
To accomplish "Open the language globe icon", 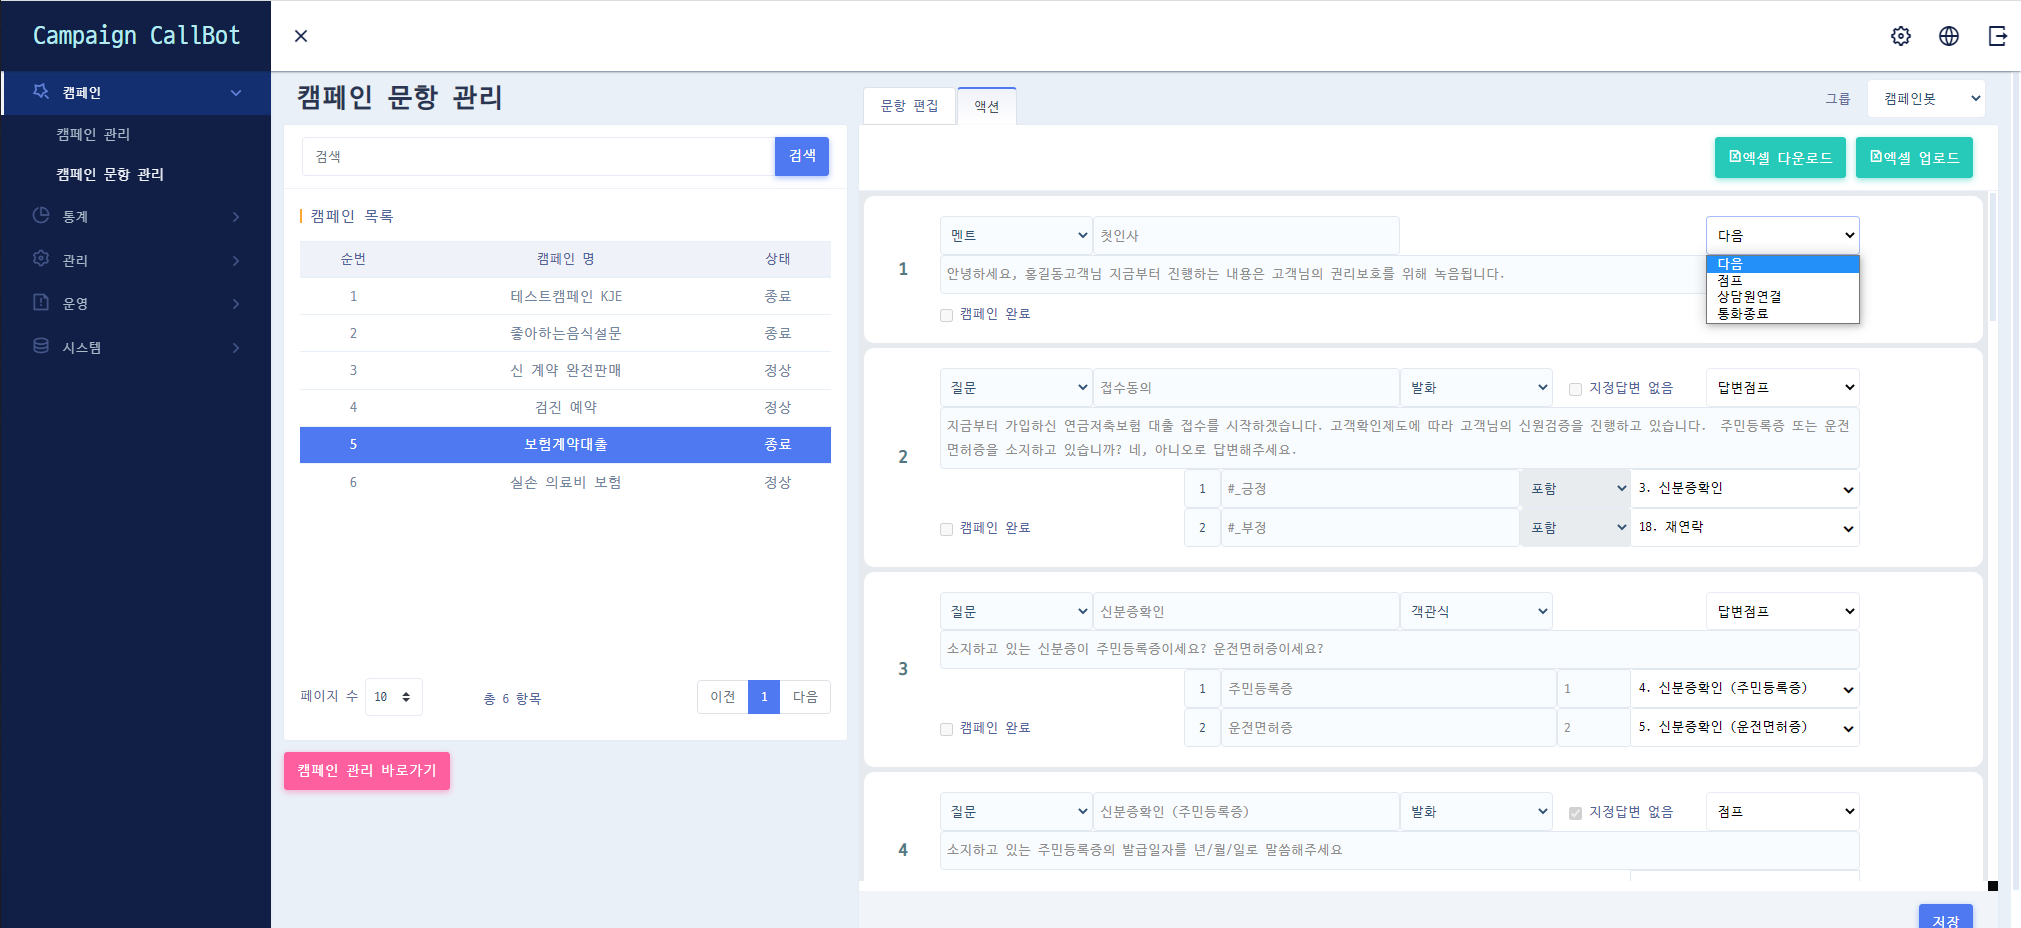I will pyautogui.click(x=1948, y=36).
